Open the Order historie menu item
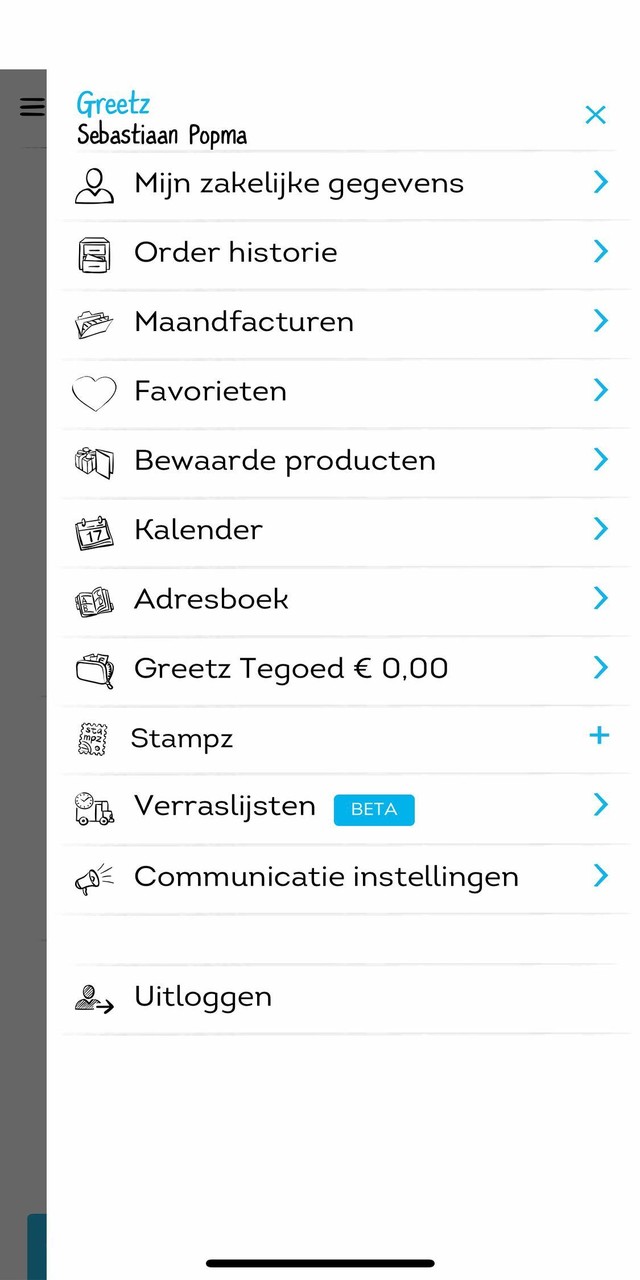Viewport: 640px width, 1280px height. (235, 252)
